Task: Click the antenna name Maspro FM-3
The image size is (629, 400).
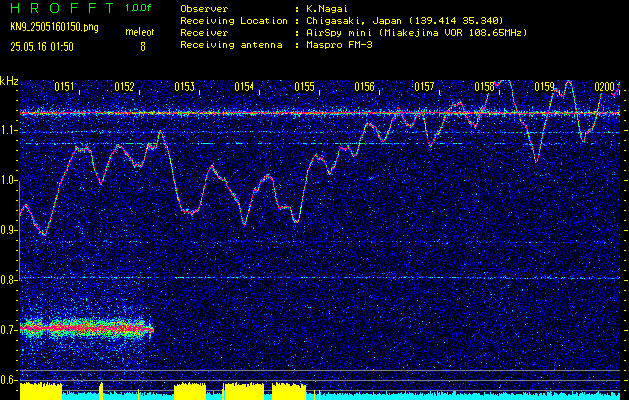Action: click(x=339, y=45)
